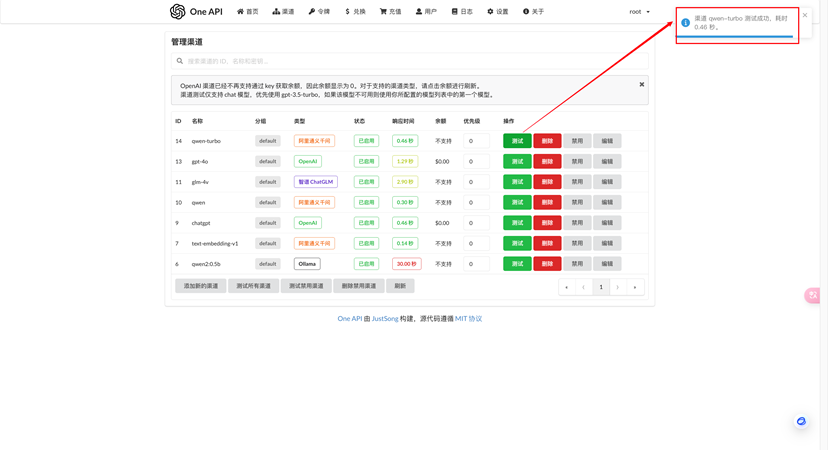Open the chat assistant bubble icon at bottom right
828x450 pixels.
click(x=801, y=422)
